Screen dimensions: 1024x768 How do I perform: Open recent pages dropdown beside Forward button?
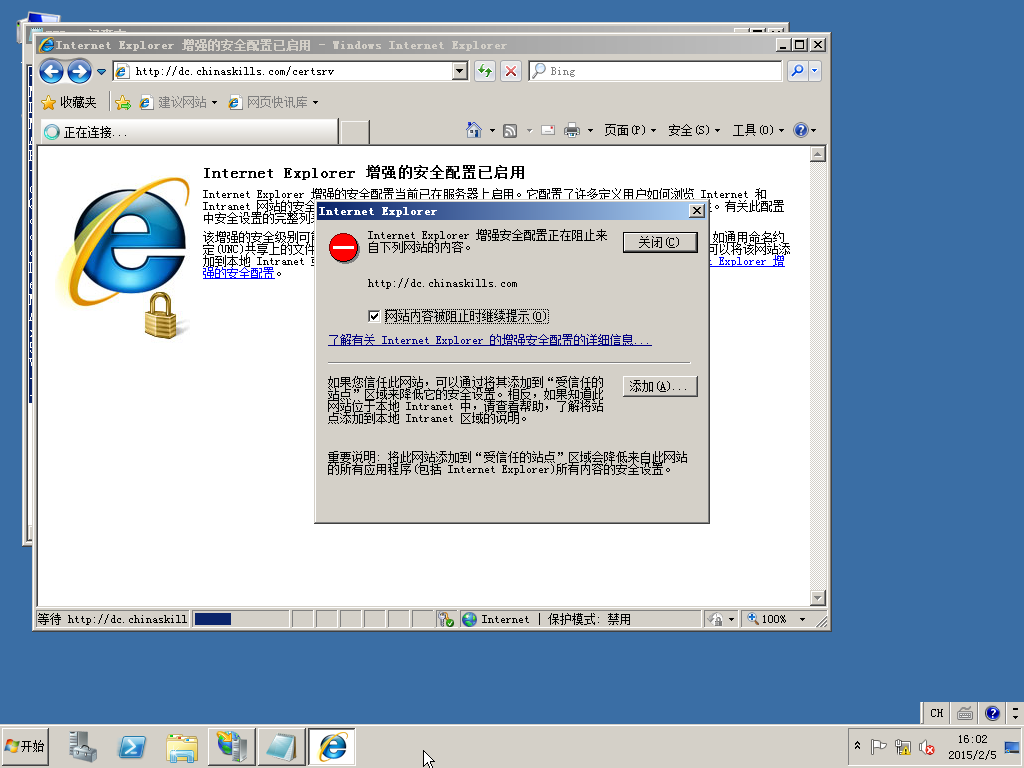[101, 71]
